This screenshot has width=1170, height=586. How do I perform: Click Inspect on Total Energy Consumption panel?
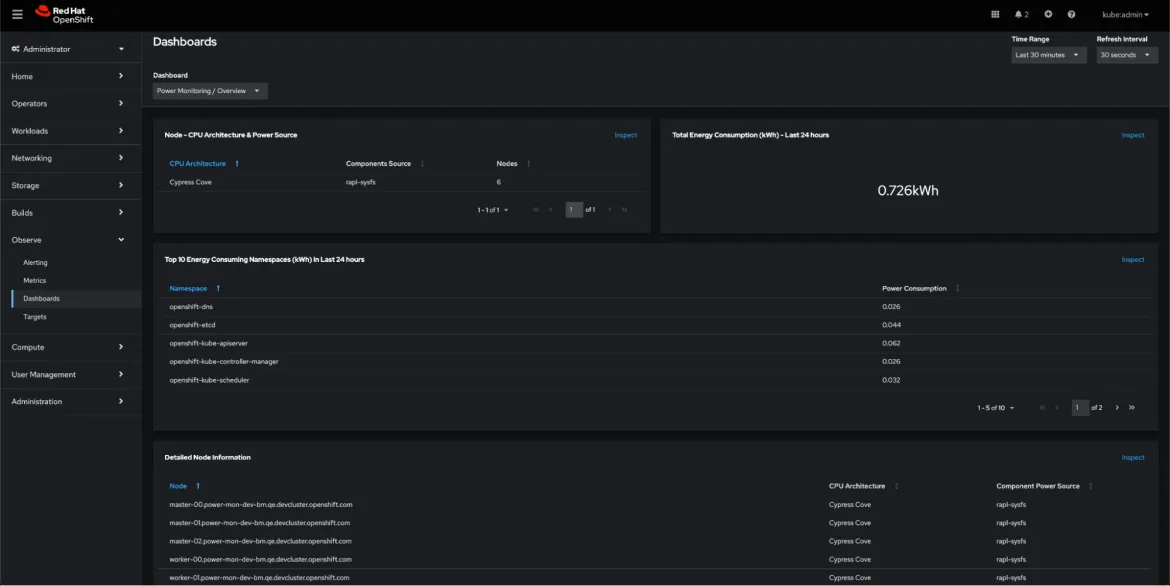point(1132,135)
